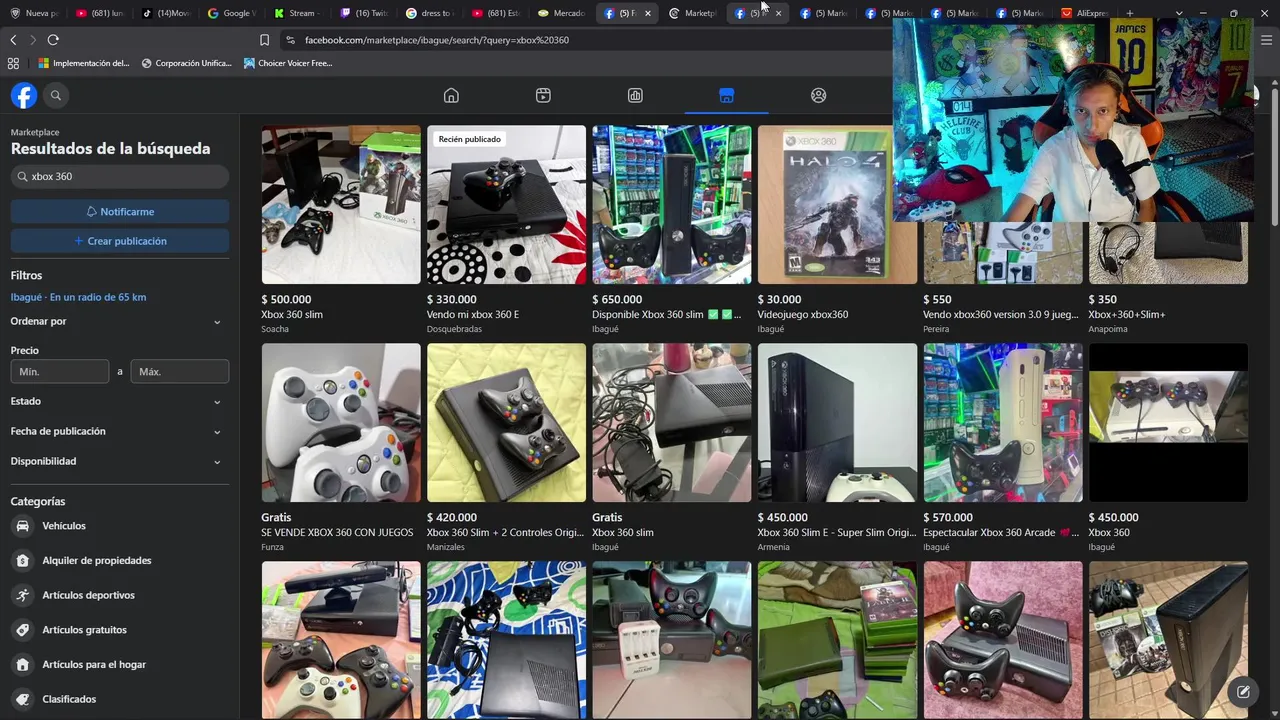Screen dimensions: 1280x720
Task: Open the Facebook search magnifier
Action: pyautogui.click(x=56, y=95)
